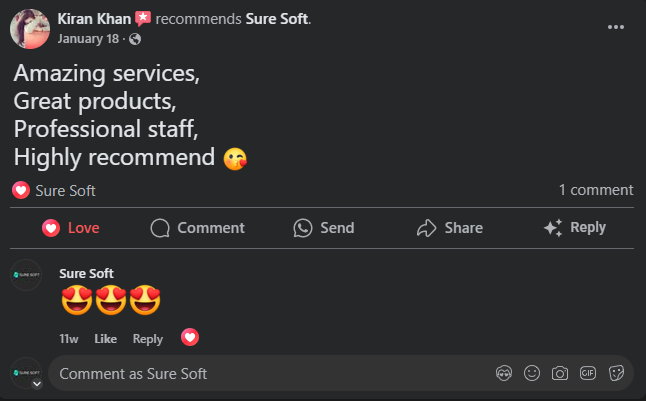646x401 pixels.
Task: Attach a photo using camera icon
Action: coord(560,373)
